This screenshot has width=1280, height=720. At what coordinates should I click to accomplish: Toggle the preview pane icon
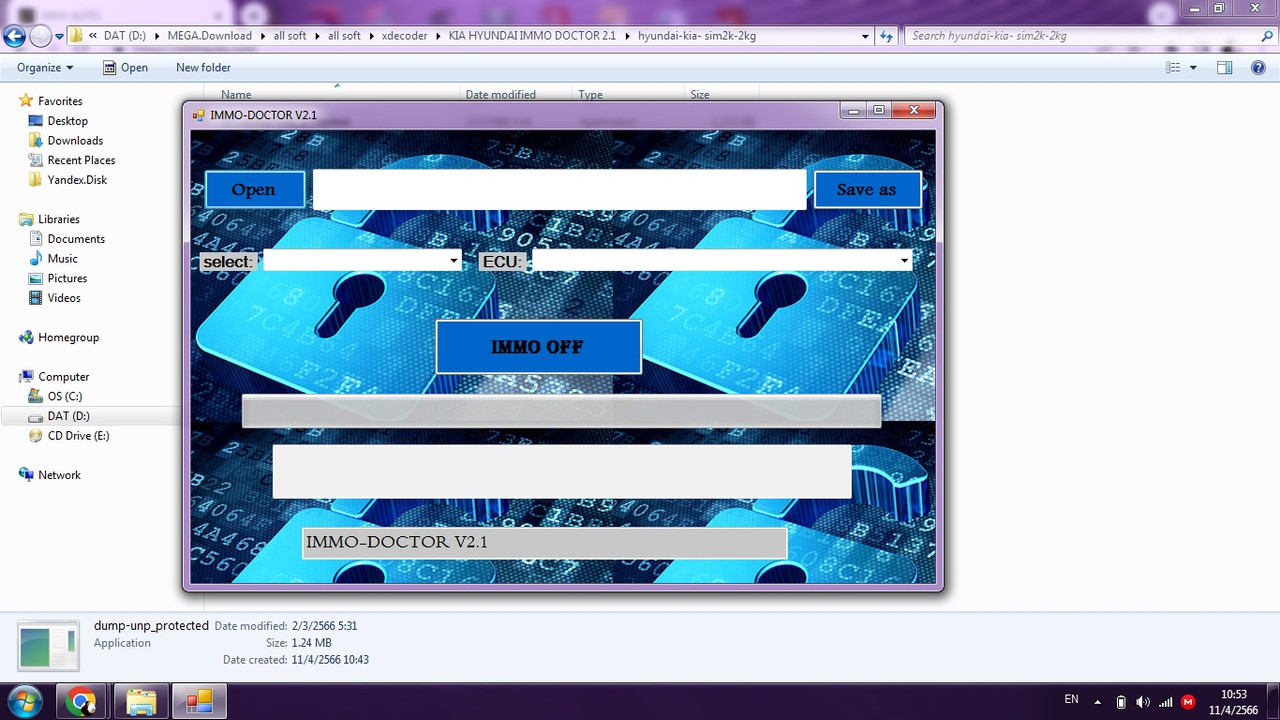(x=1224, y=68)
